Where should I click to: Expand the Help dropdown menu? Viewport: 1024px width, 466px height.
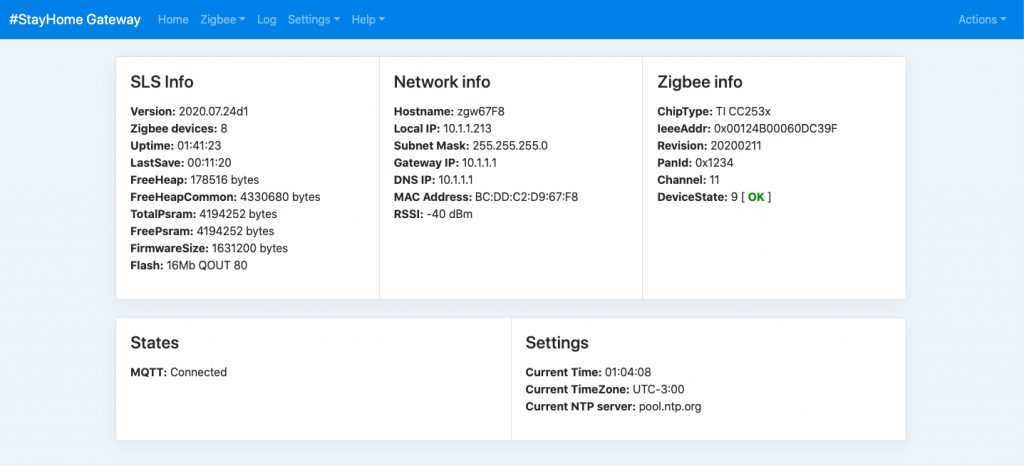[x=368, y=19]
